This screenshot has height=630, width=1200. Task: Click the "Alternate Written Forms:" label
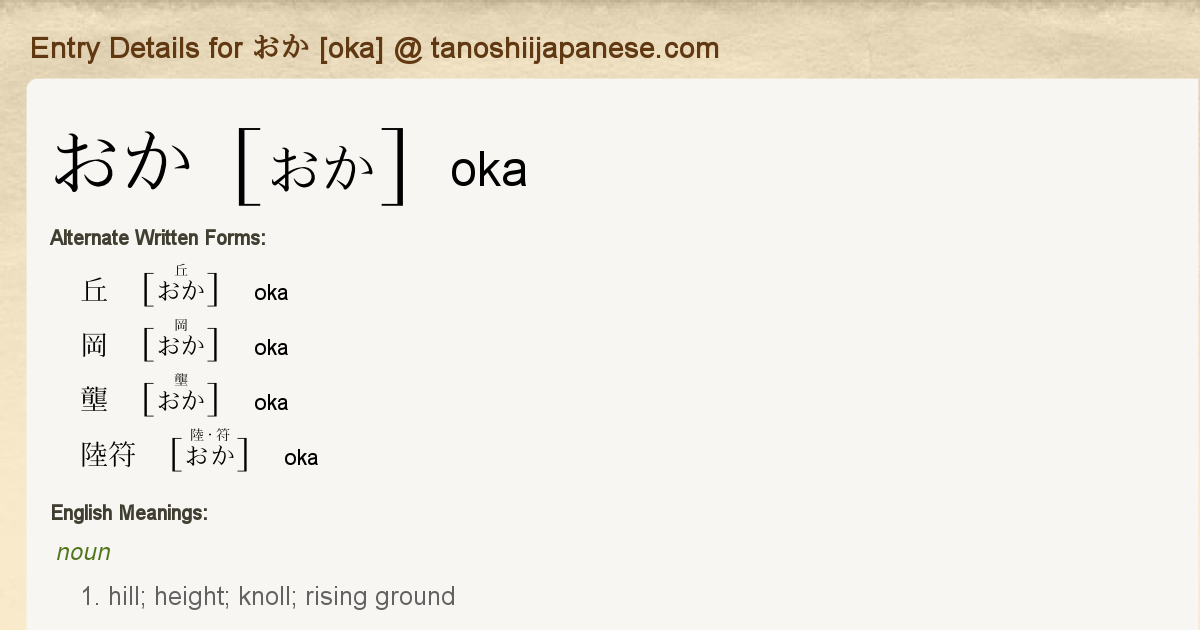pyautogui.click(x=157, y=238)
